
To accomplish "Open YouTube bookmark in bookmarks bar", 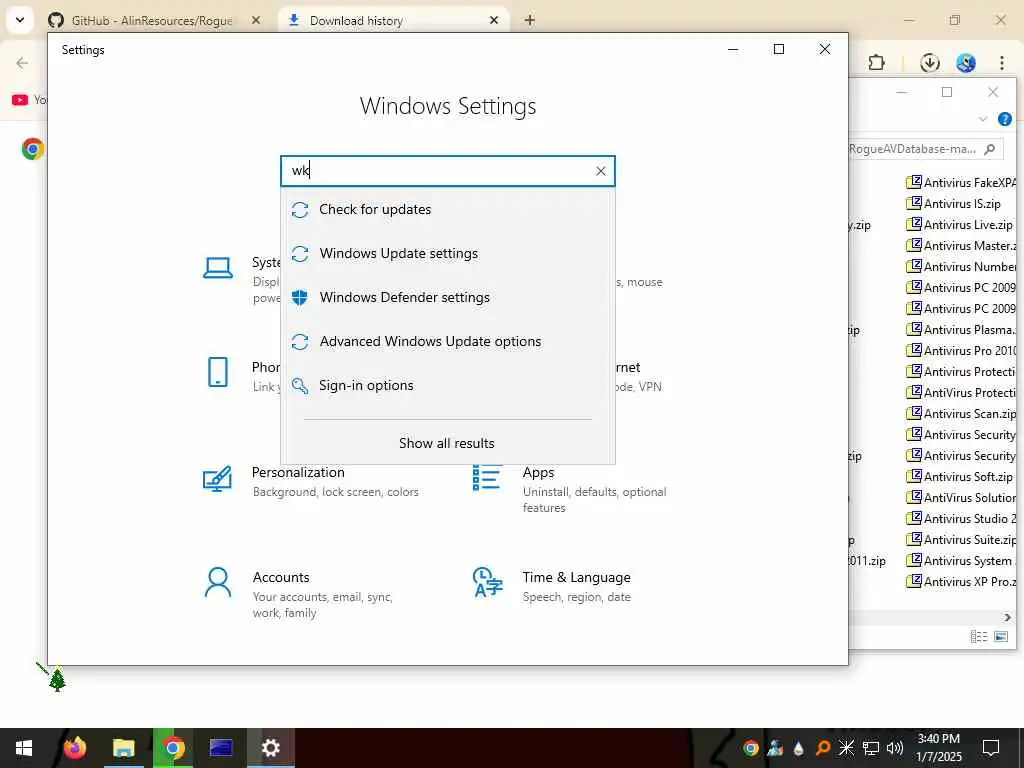I will click(x=29, y=100).
